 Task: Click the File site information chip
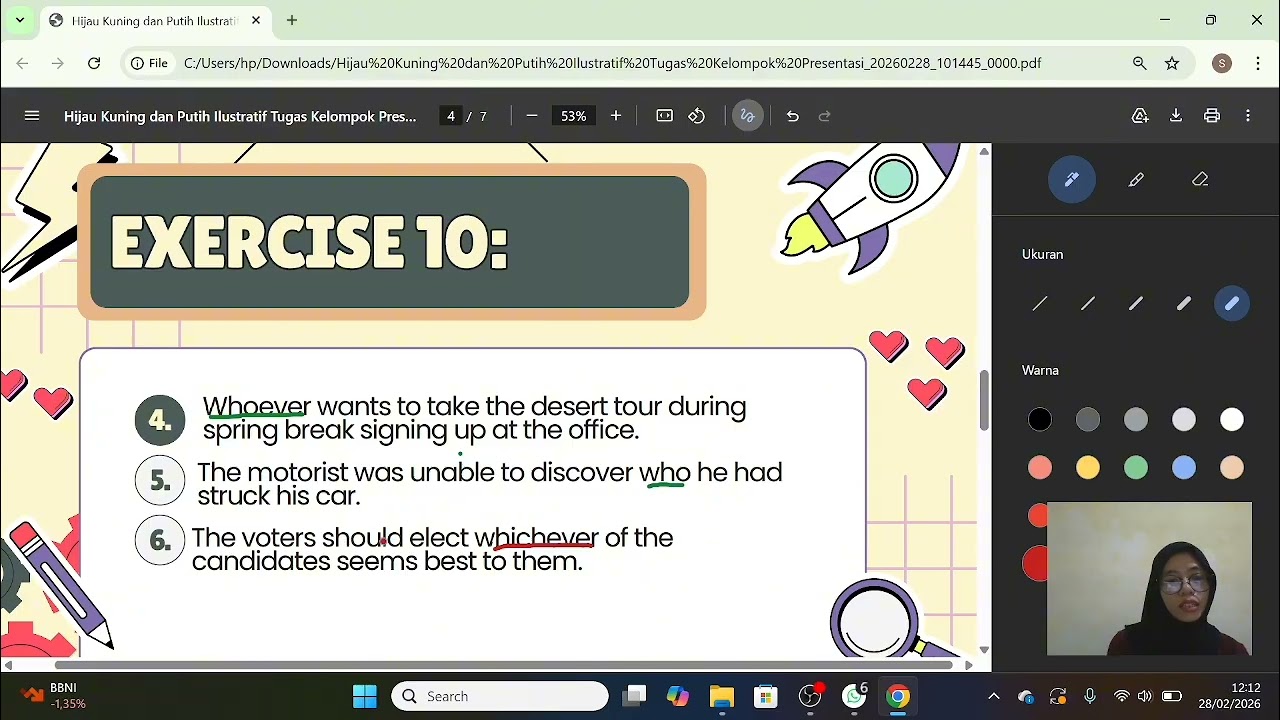click(149, 63)
